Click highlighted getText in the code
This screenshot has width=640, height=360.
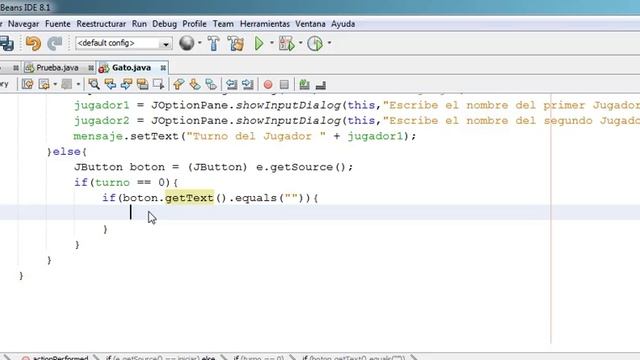pyautogui.click(x=189, y=198)
